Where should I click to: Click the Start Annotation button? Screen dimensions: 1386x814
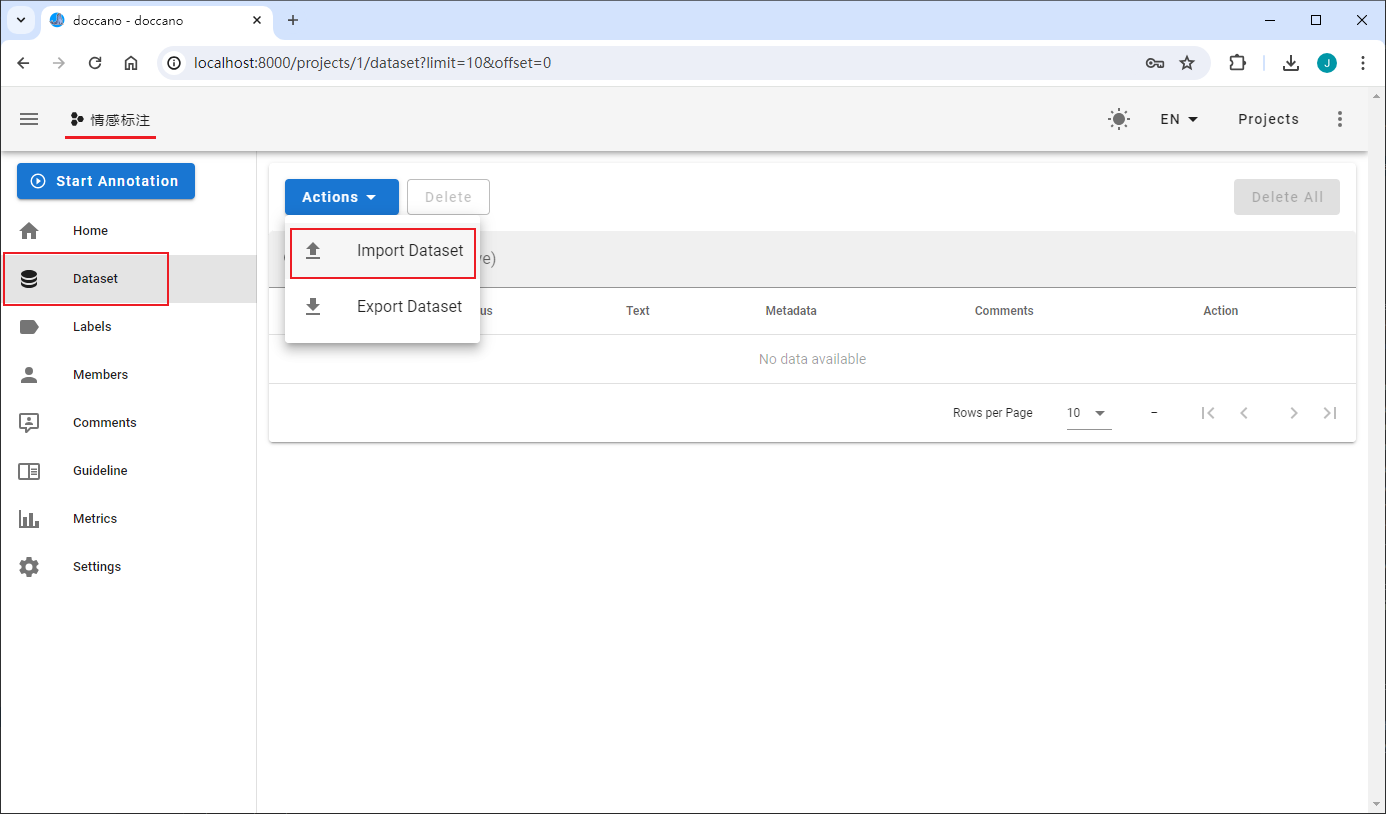pyautogui.click(x=106, y=181)
